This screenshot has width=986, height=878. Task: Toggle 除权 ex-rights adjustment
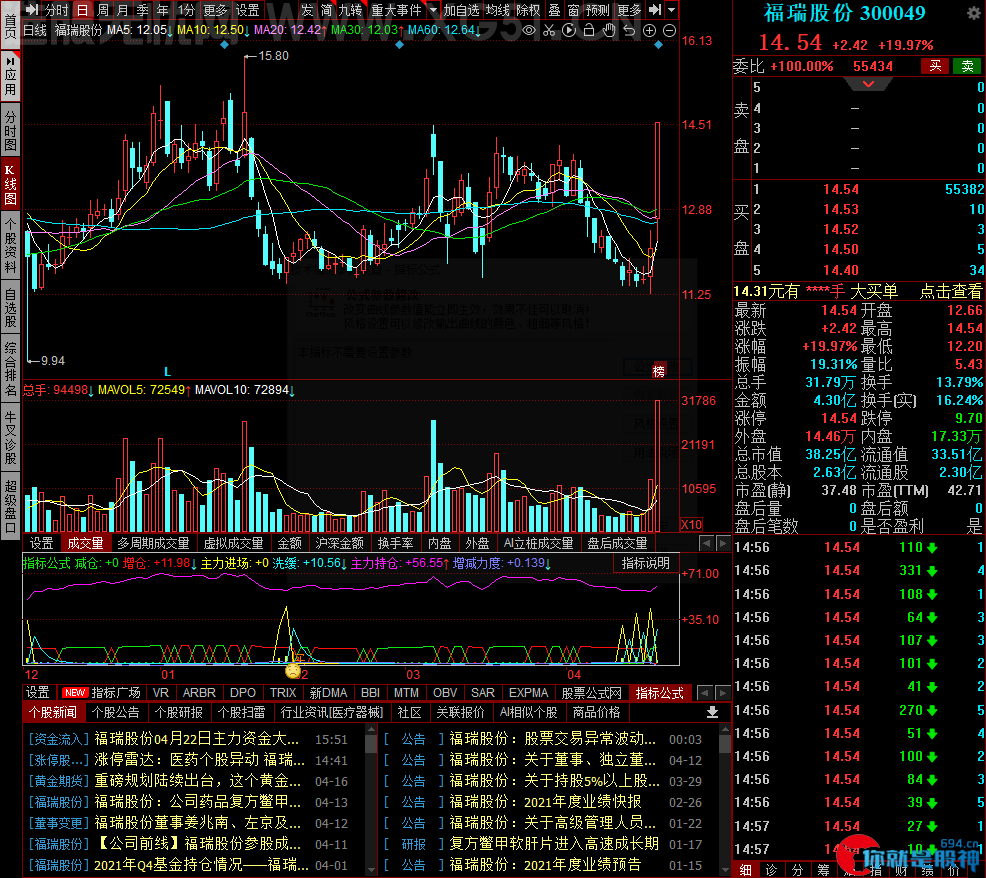click(528, 10)
